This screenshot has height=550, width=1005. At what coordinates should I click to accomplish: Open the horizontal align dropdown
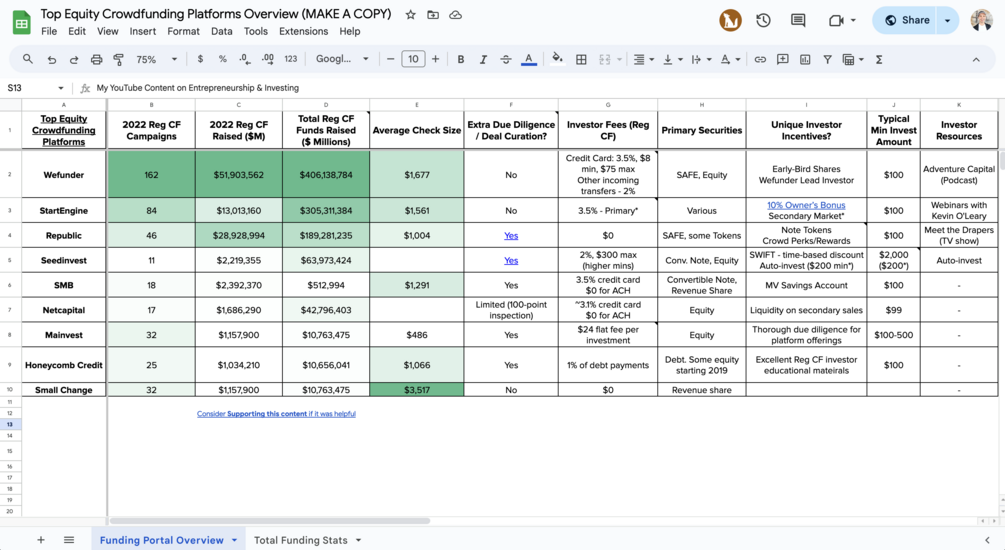pos(644,59)
